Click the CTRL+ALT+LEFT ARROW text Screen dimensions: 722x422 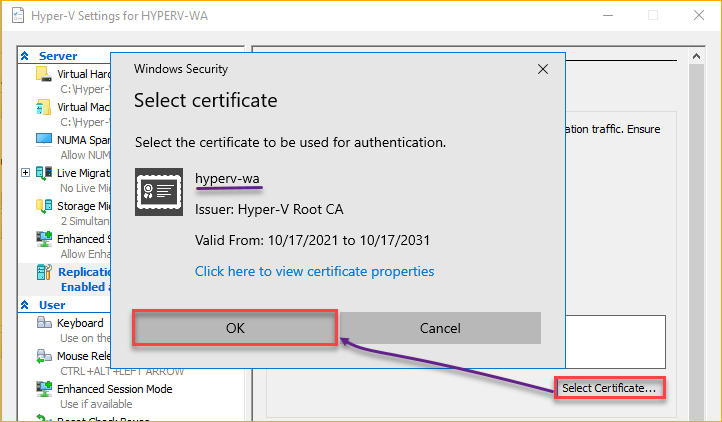[x=122, y=371]
